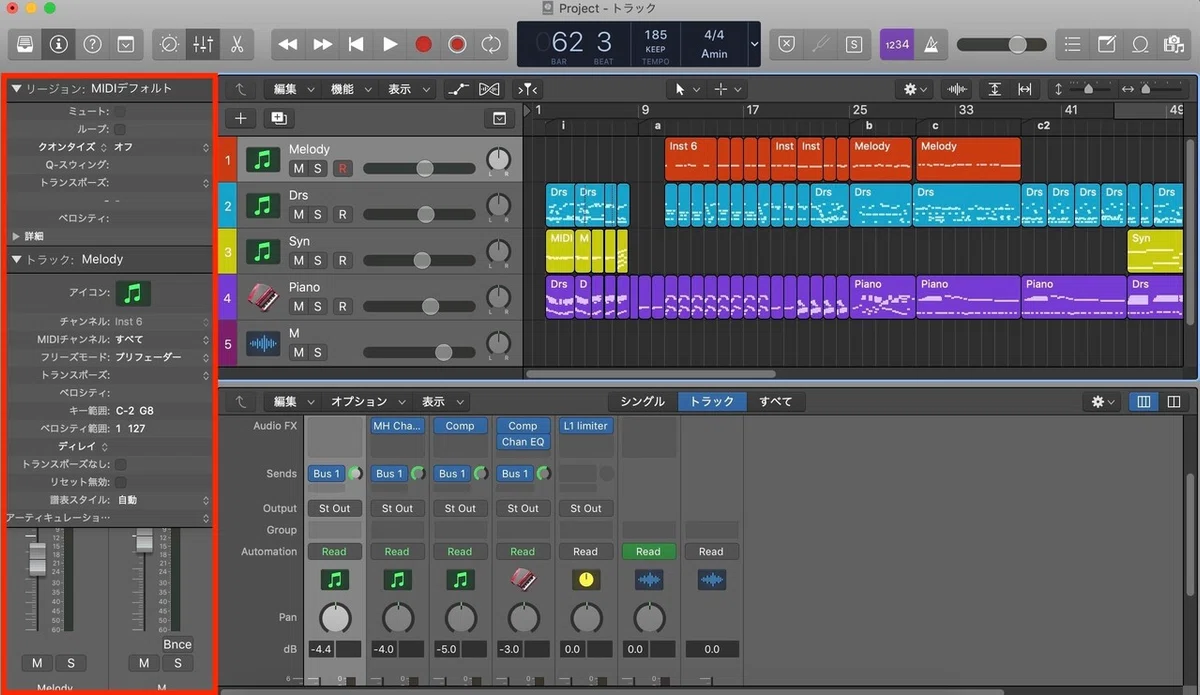Switch mixer to シングル tab
The height and width of the screenshot is (695, 1200).
tap(642, 401)
